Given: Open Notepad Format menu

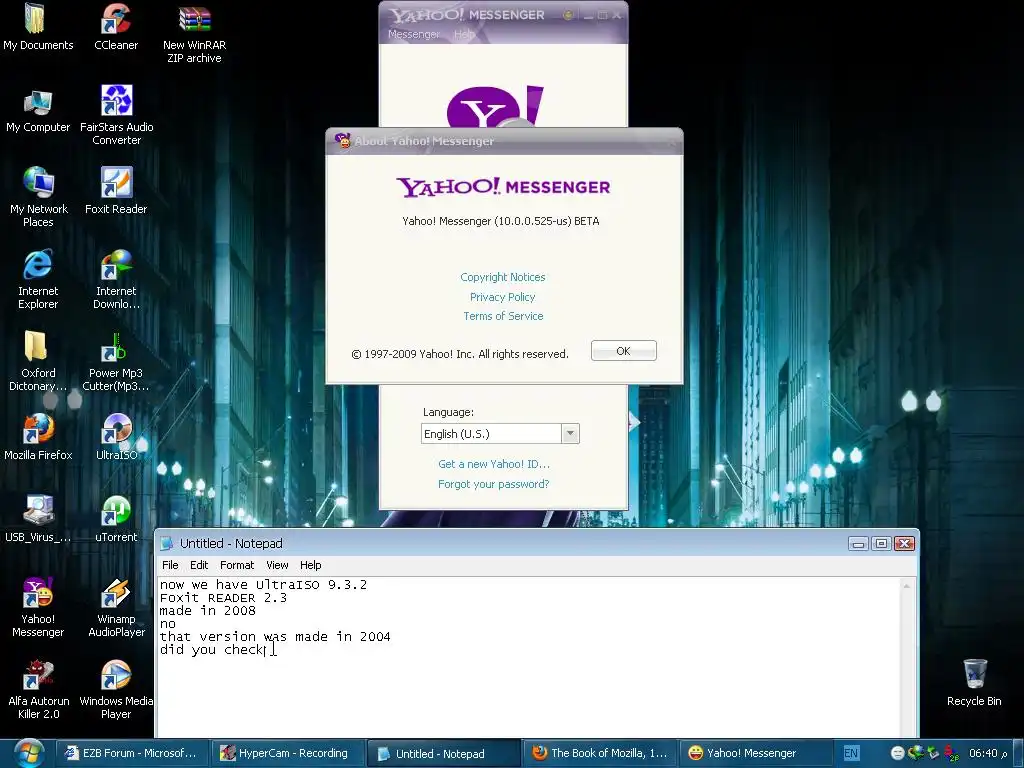Looking at the screenshot, I should click(x=236, y=565).
